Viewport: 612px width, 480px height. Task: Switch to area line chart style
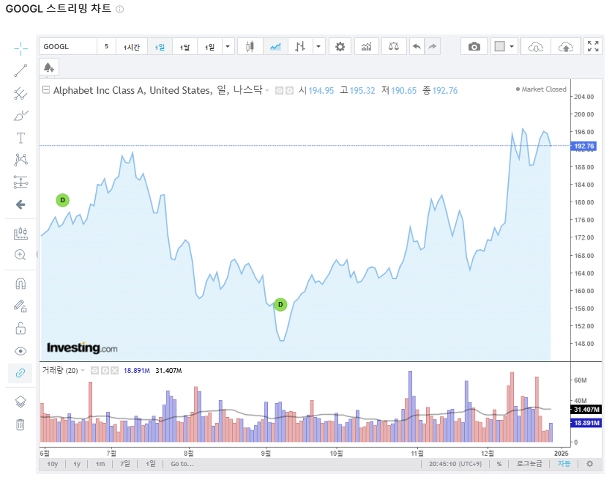click(276, 47)
